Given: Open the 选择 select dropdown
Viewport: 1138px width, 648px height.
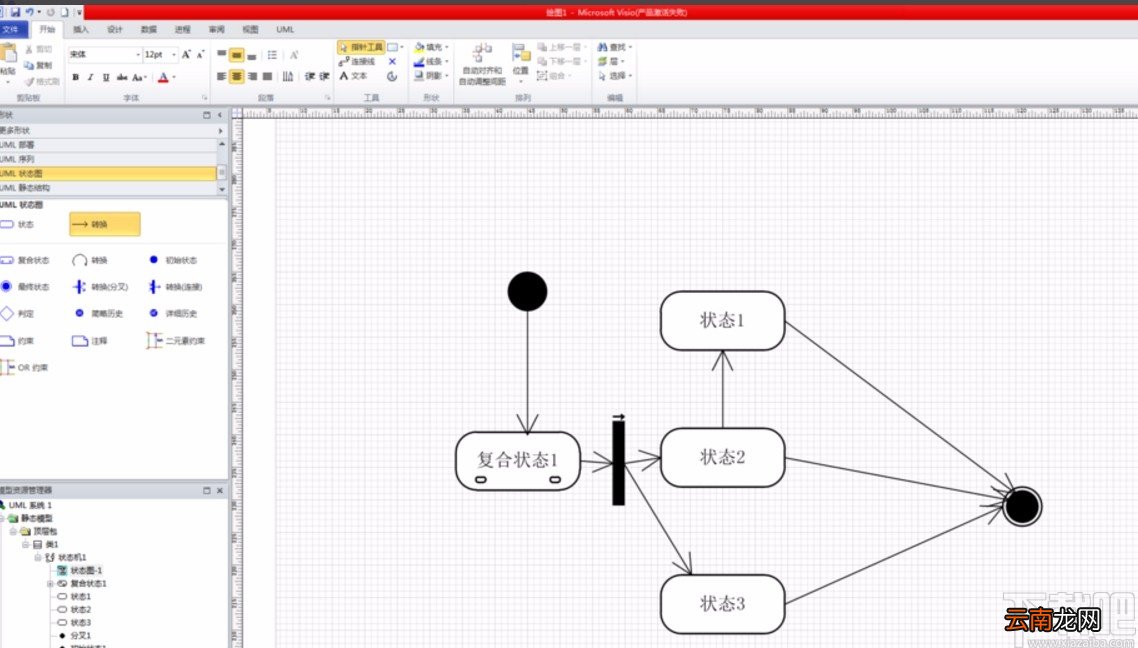Looking at the screenshot, I should 615,75.
